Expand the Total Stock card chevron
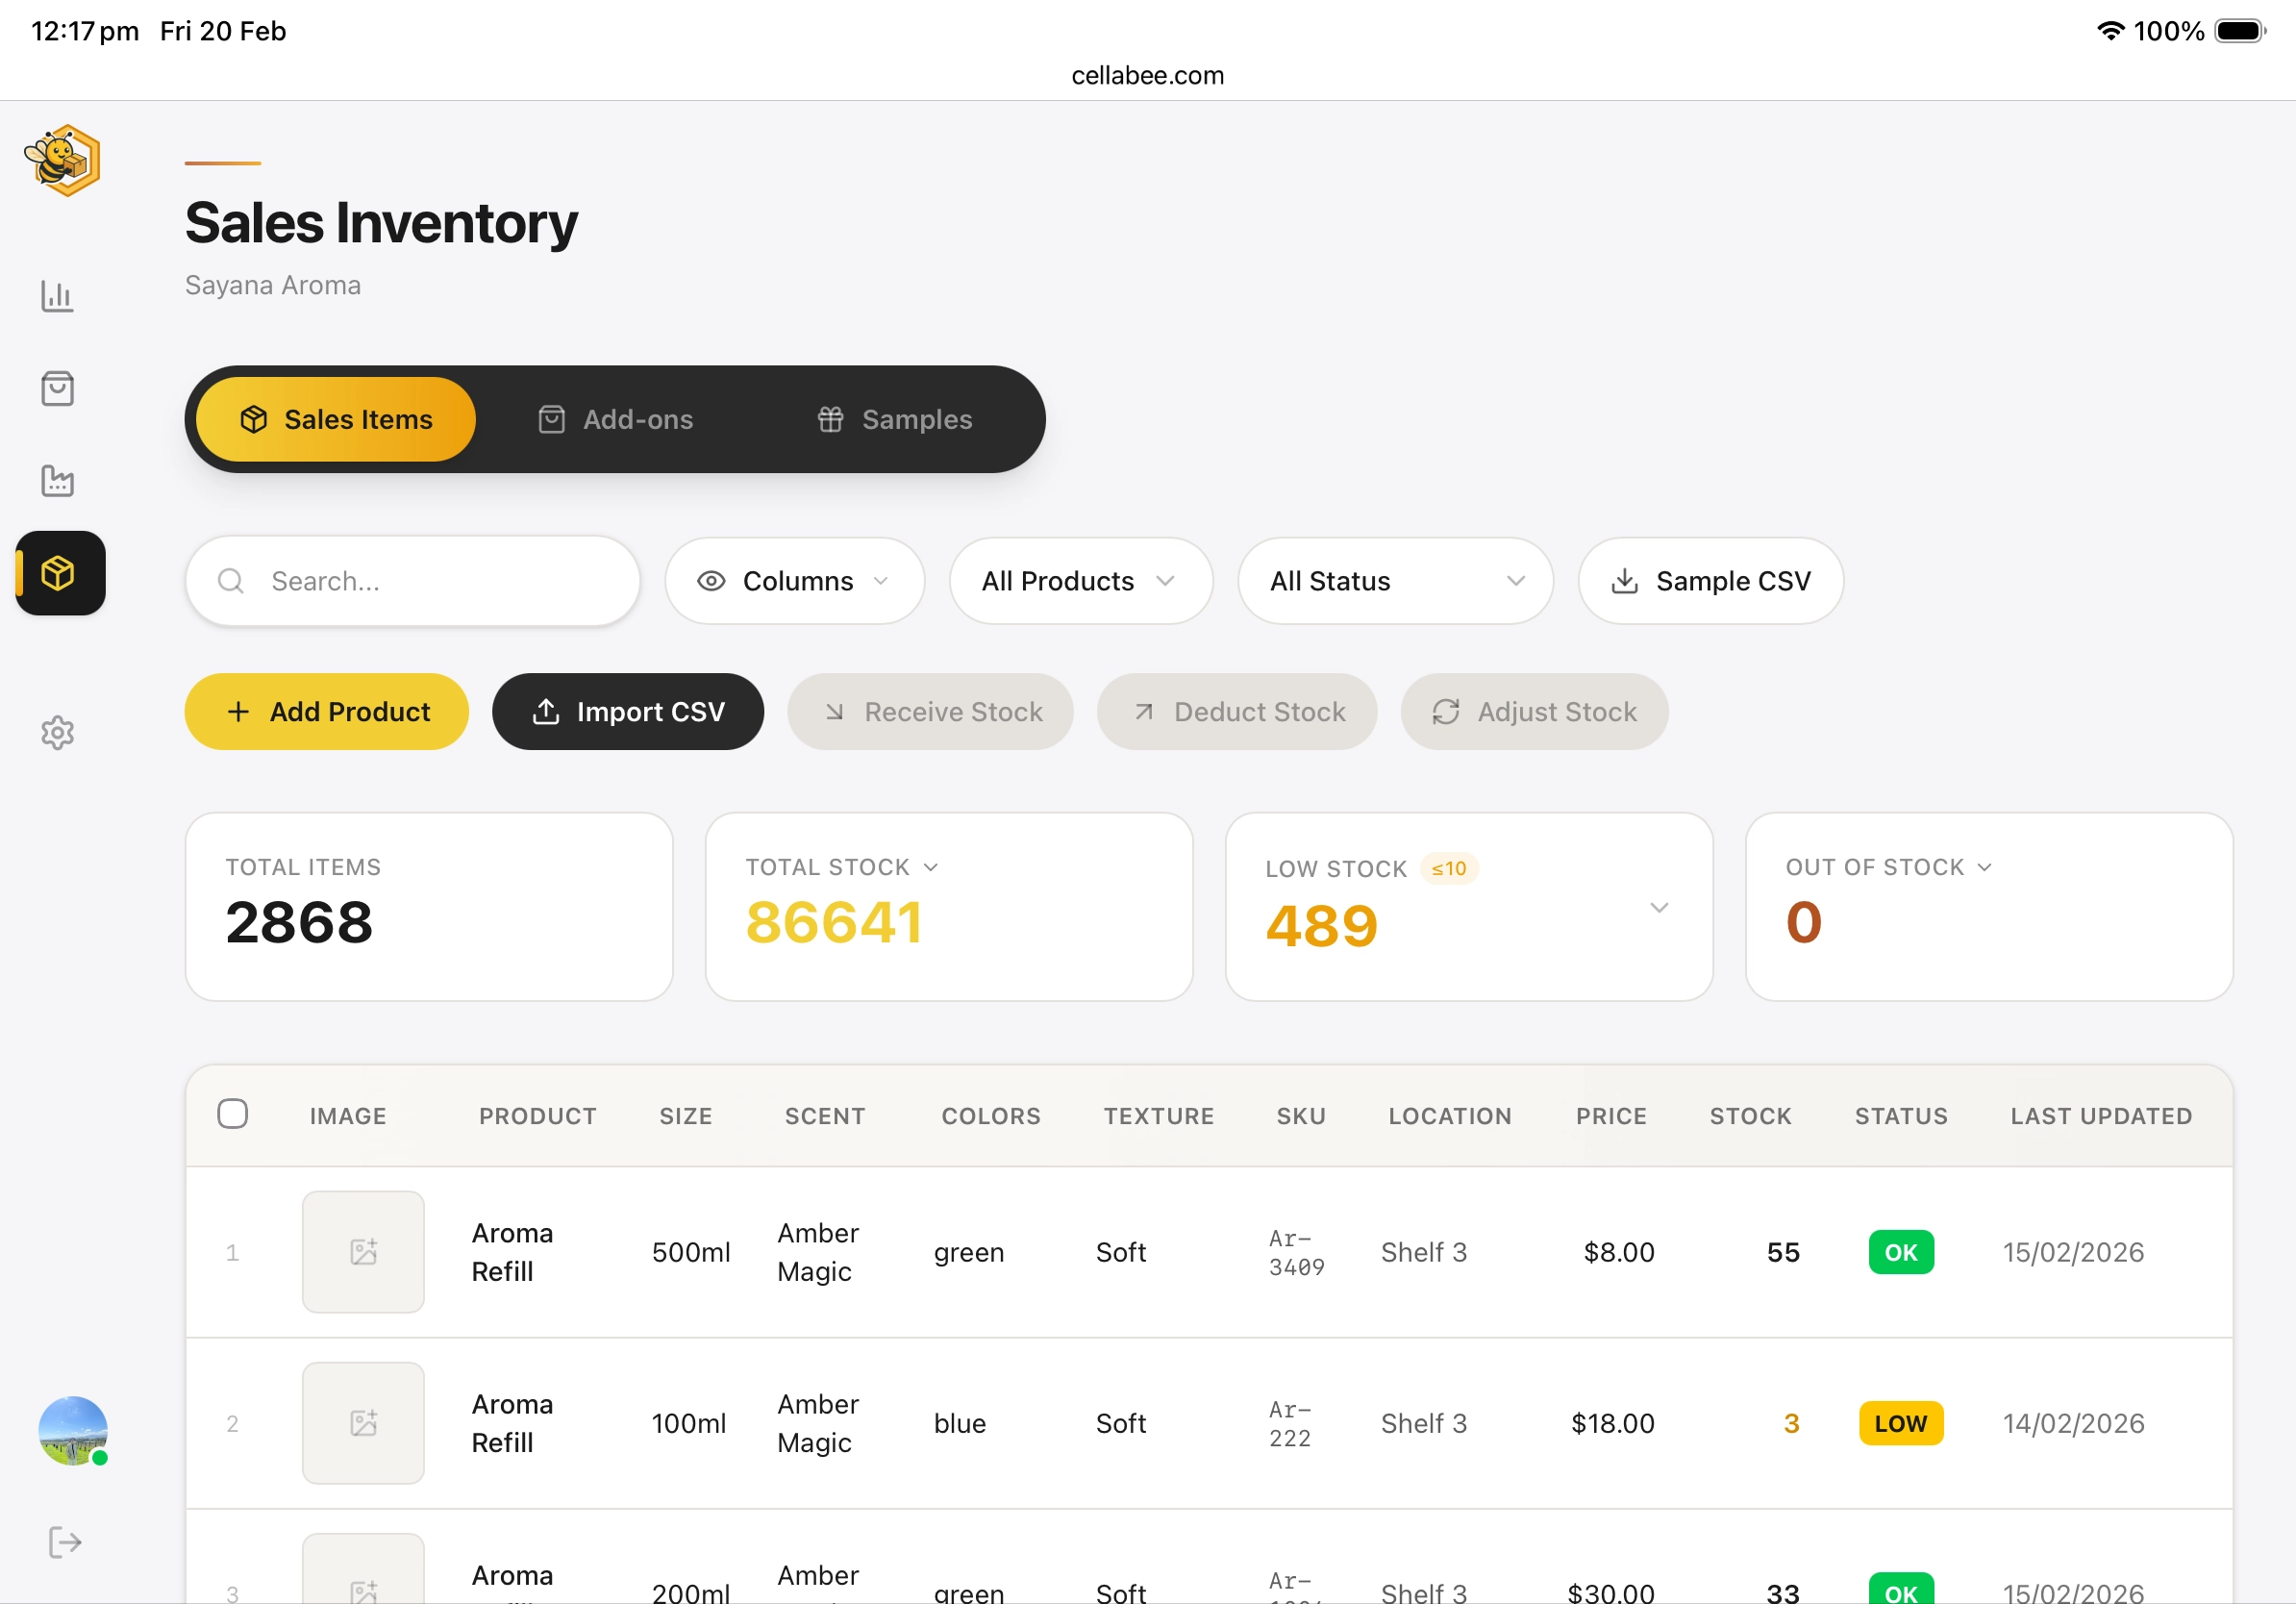 [931, 867]
